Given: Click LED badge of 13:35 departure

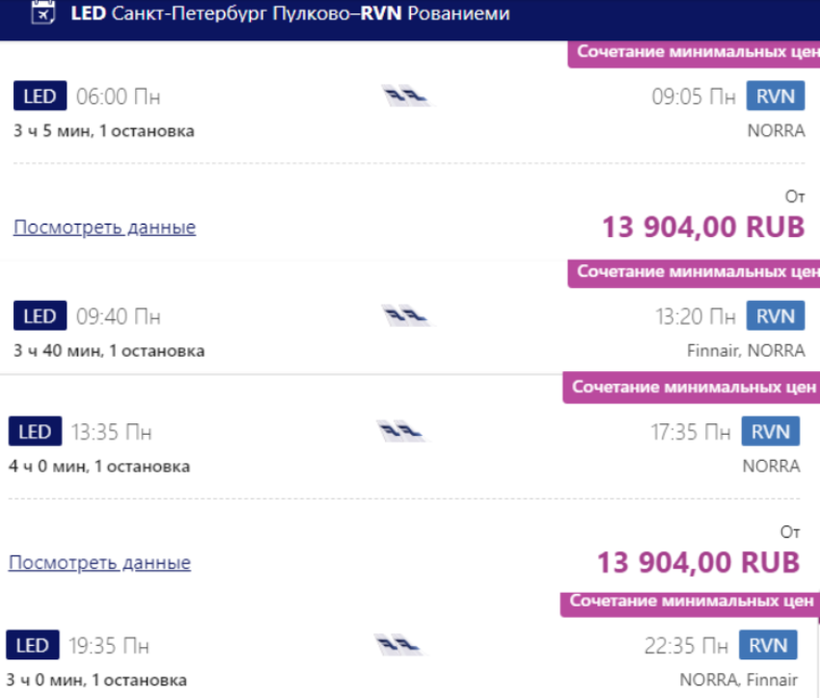Looking at the screenshot, I should (35, 432).
